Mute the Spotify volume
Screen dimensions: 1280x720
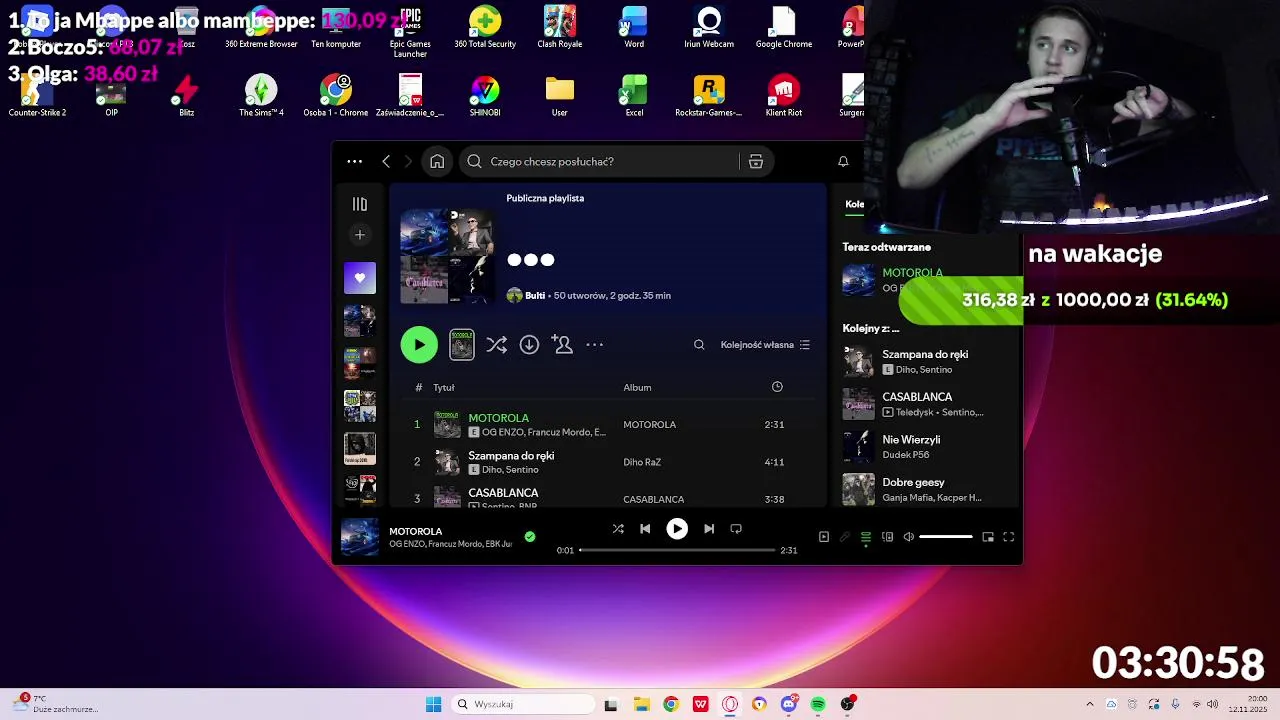[908, 537]
